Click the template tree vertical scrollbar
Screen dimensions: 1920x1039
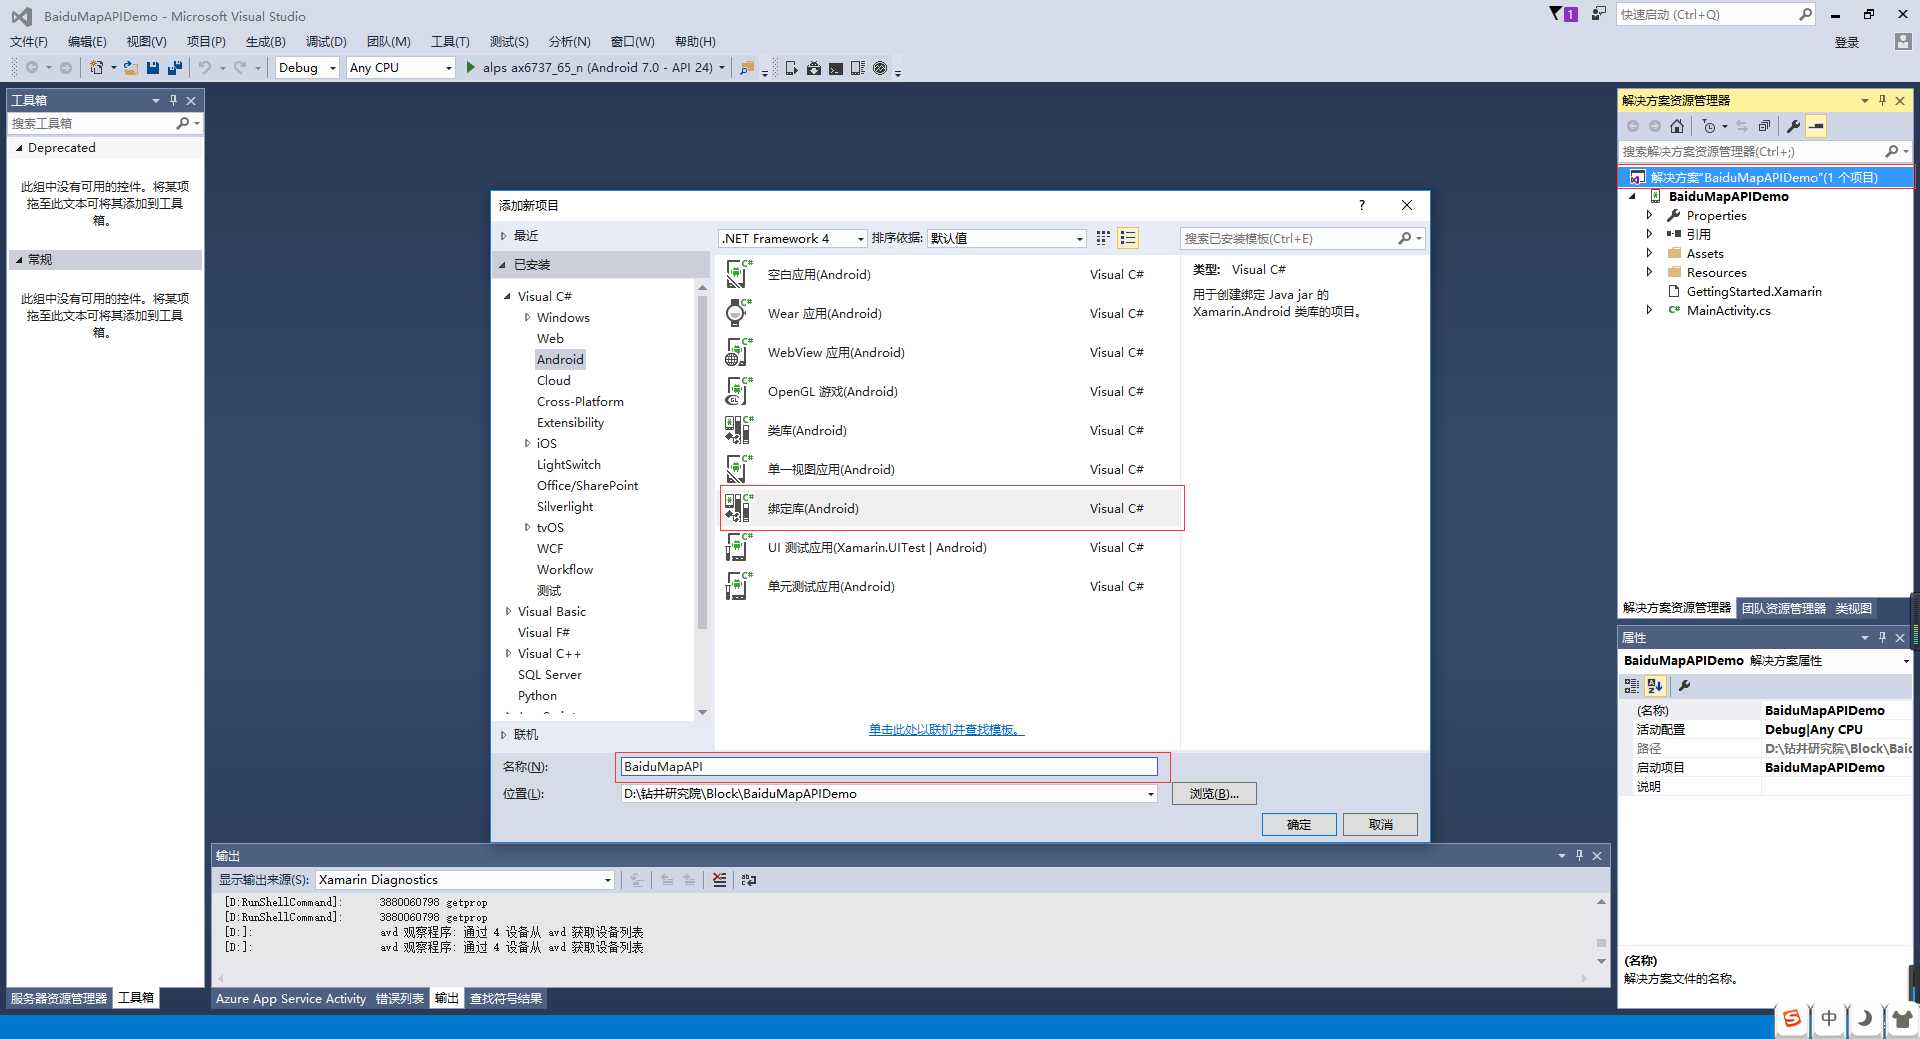pyautogui.click(x=702, y=460)
